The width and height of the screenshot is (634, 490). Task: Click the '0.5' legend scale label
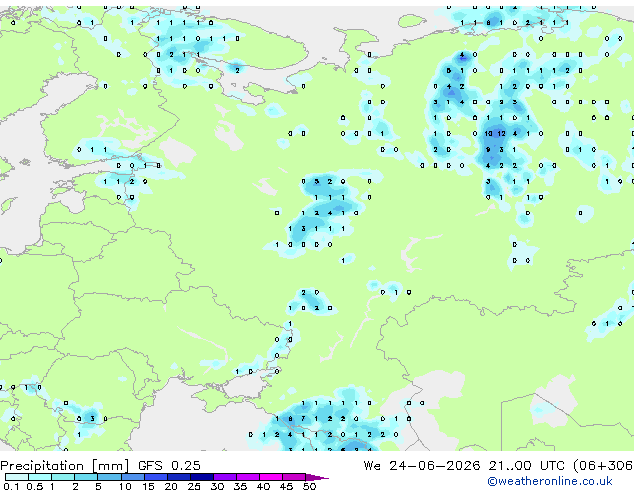tap(35, 486)
